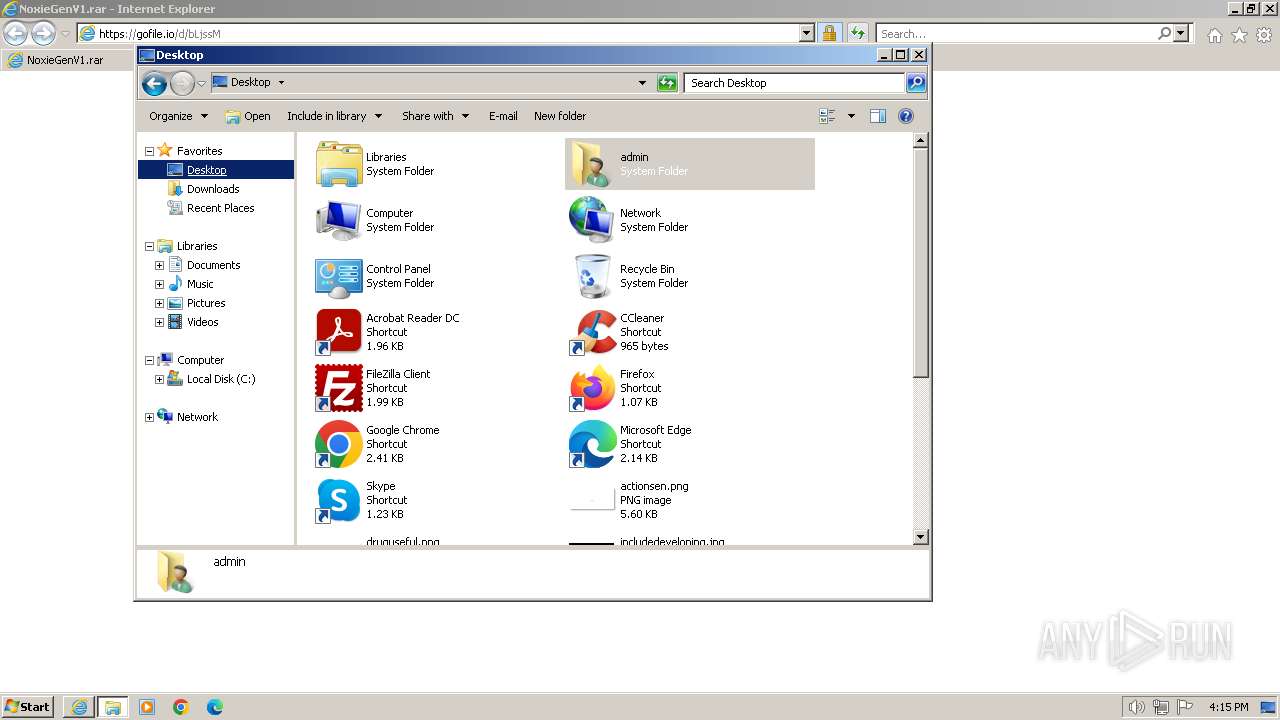1280x720 pixels.
Task: Select the Recycle Bin icon
Action: coord(593,275)
